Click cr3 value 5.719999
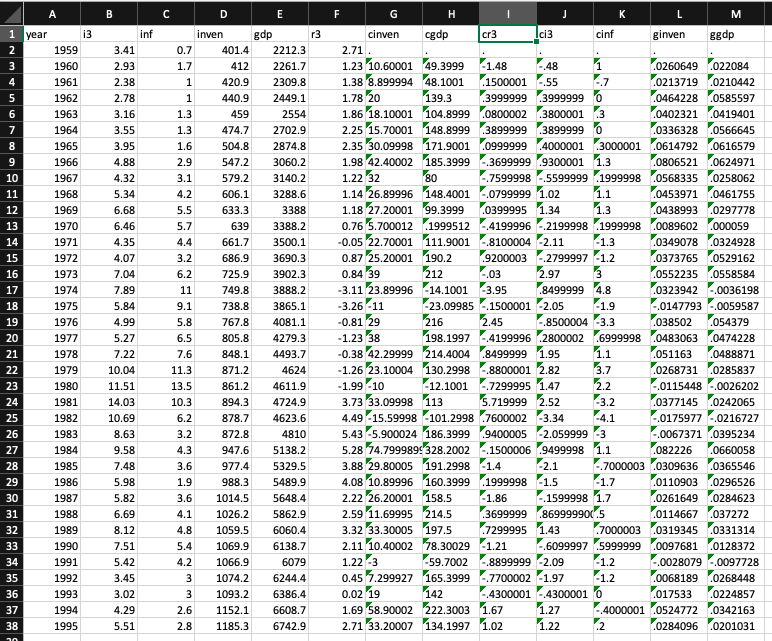772x641 pixels. pyautogui.click(x=508, y=402)
